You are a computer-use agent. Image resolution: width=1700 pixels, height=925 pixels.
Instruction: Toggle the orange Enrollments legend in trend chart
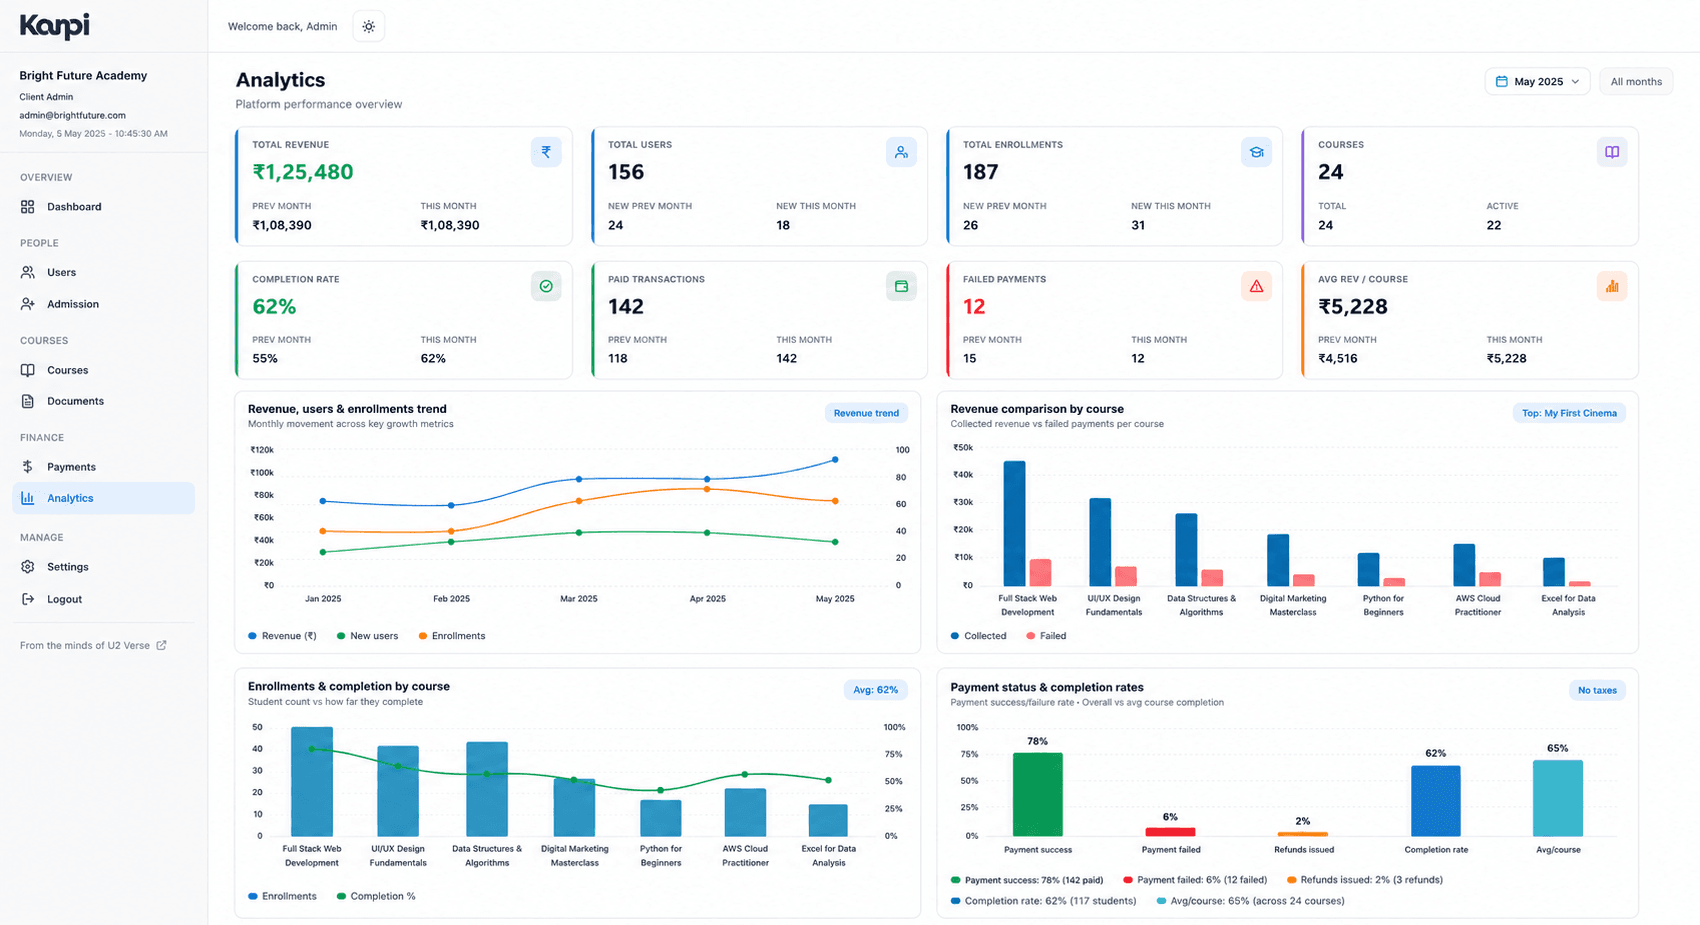pyautogui.click(x=452, y=636)
